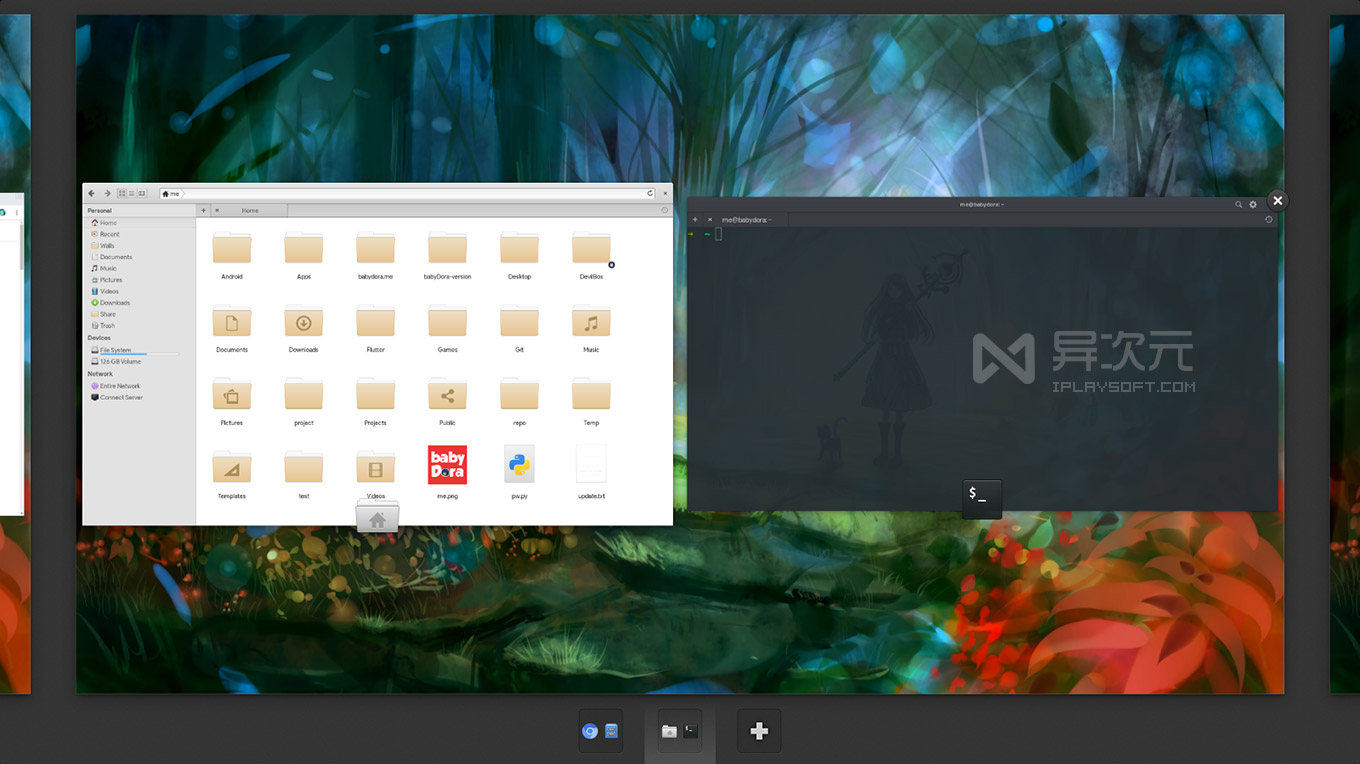Select the pw.py Python file
1360x764 pixels.
(x=519, y=464)
